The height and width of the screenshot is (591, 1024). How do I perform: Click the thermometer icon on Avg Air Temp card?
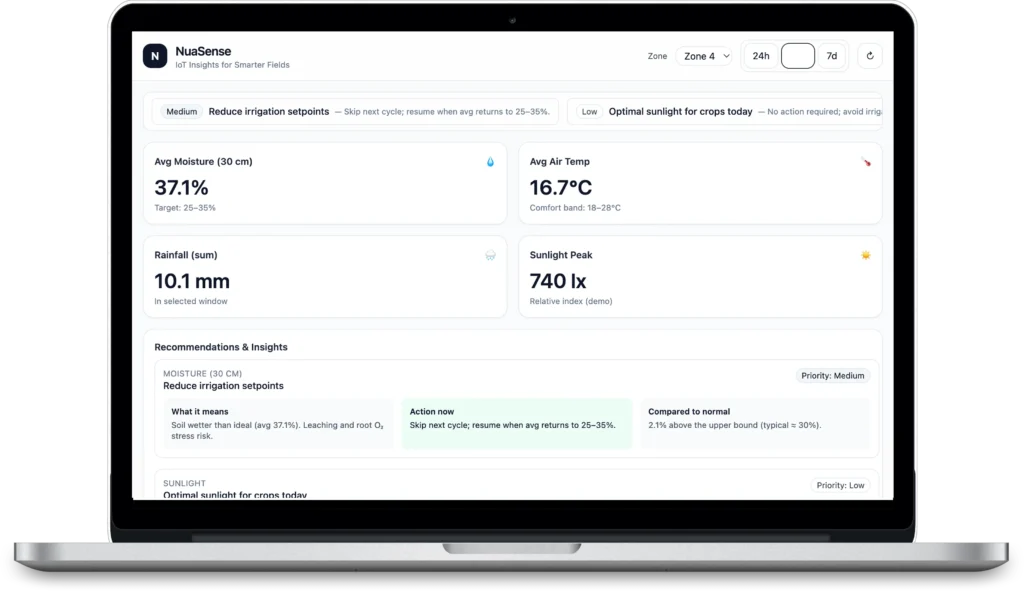[x=864, y=160]
